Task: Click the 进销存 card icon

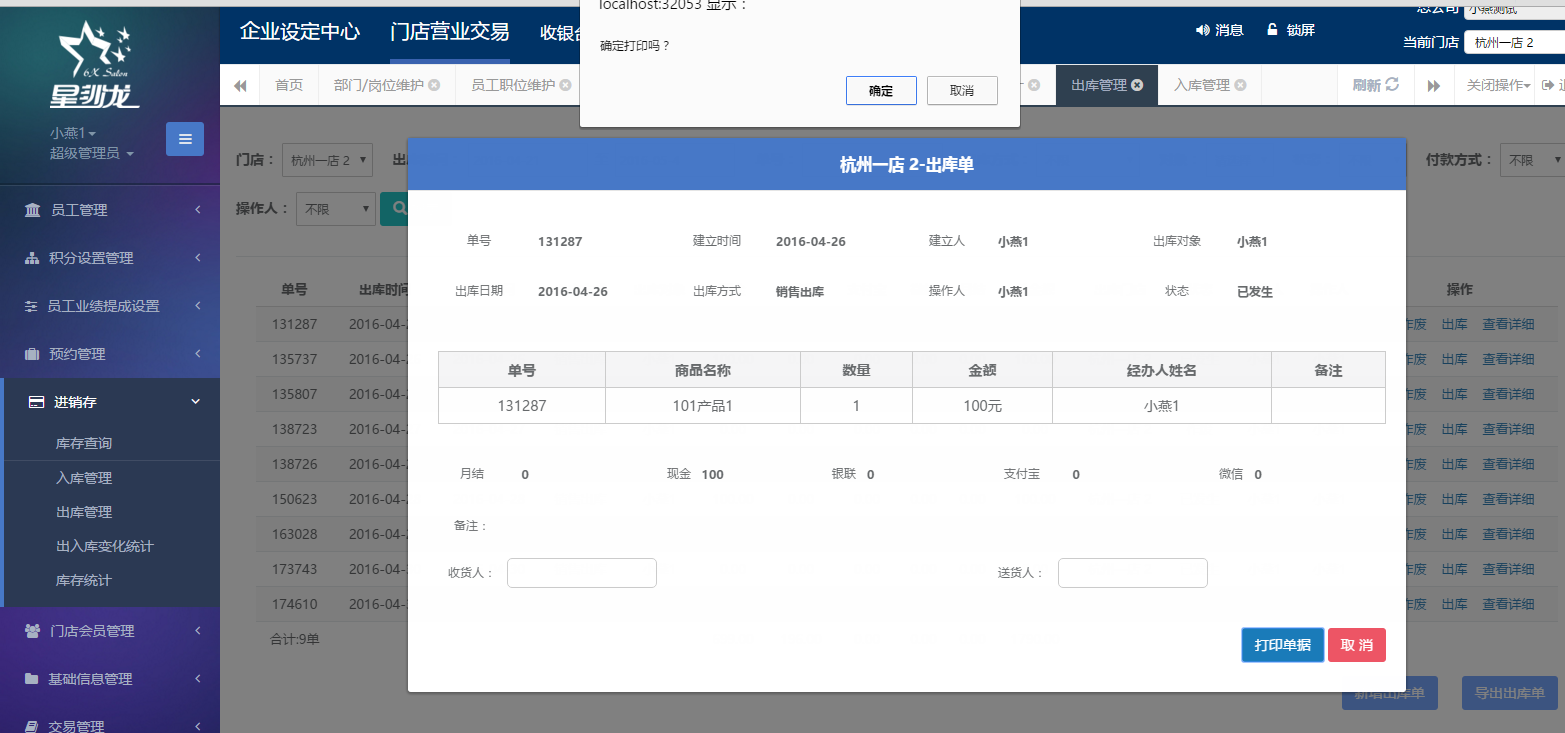Action: click(36, 402)
